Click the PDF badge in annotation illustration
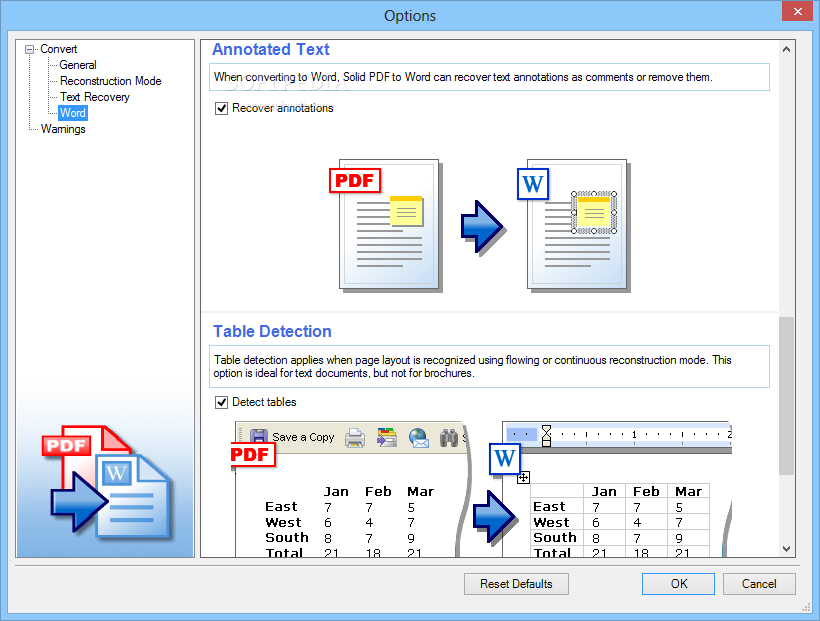Viewport: 820px width, 621px height. [355, 180]
